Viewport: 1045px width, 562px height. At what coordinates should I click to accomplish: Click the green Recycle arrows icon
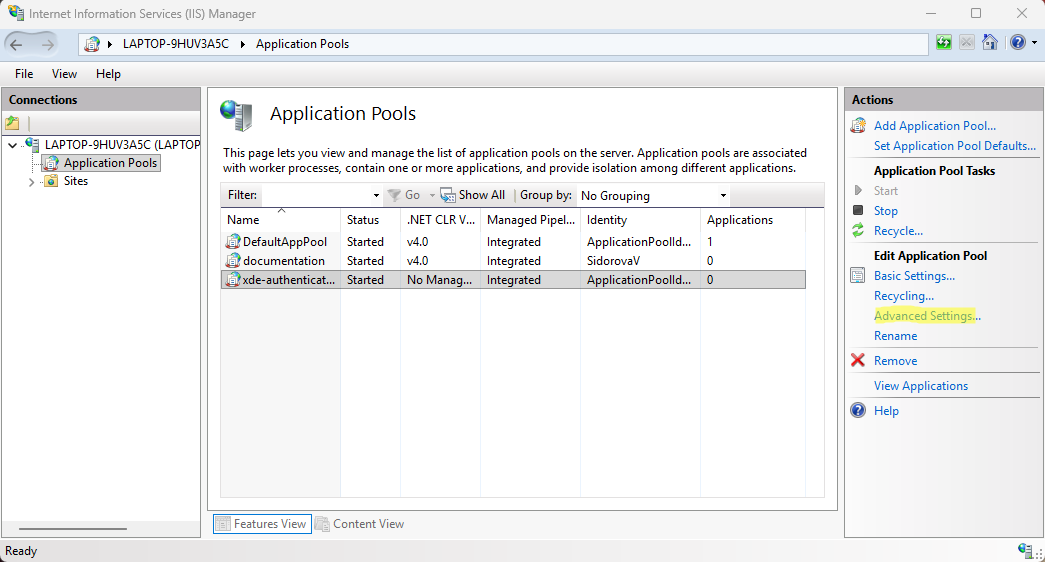point(858,231)
